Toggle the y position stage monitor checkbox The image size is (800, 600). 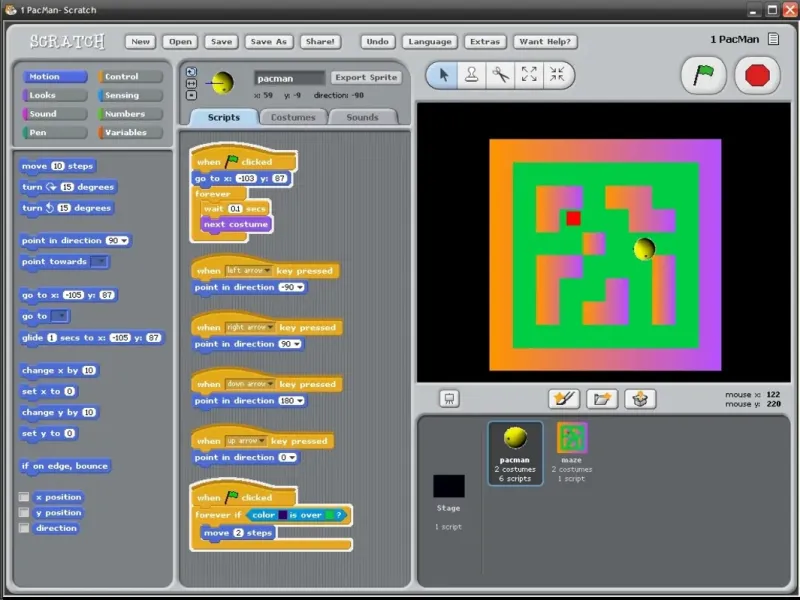(24, 512)
